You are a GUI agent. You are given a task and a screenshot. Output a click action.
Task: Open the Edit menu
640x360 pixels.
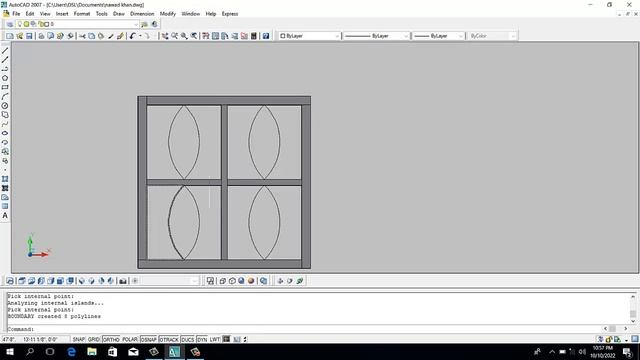pos(30,14)
